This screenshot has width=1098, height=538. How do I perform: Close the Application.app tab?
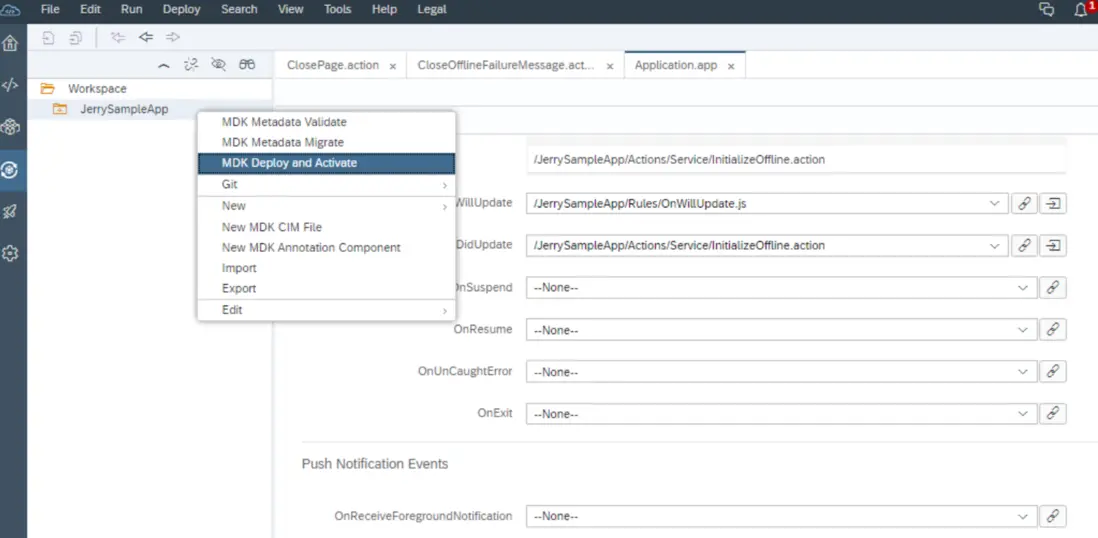pyautogui.click(x=731, y=66)
